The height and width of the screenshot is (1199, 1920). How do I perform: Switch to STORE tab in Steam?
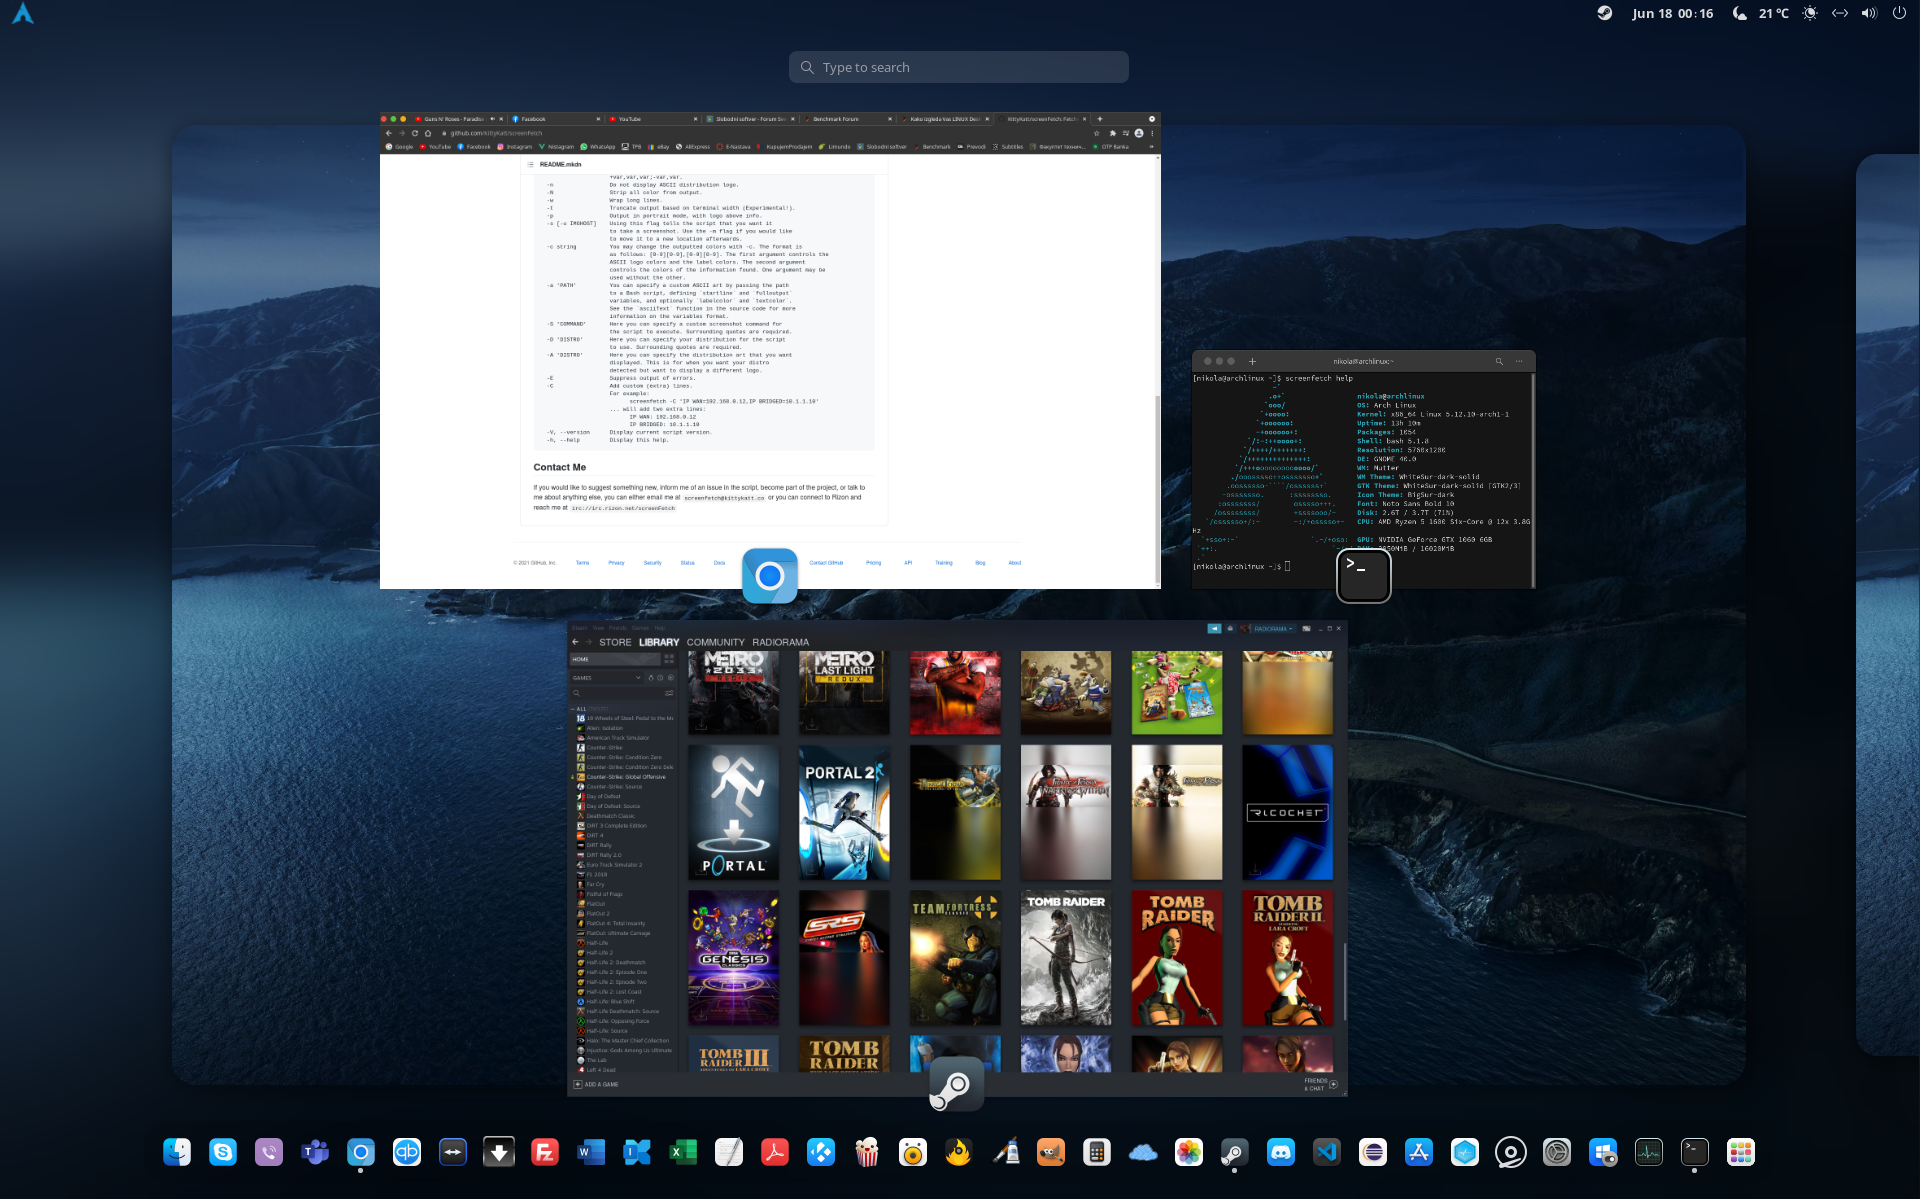(x=615, y=642)
